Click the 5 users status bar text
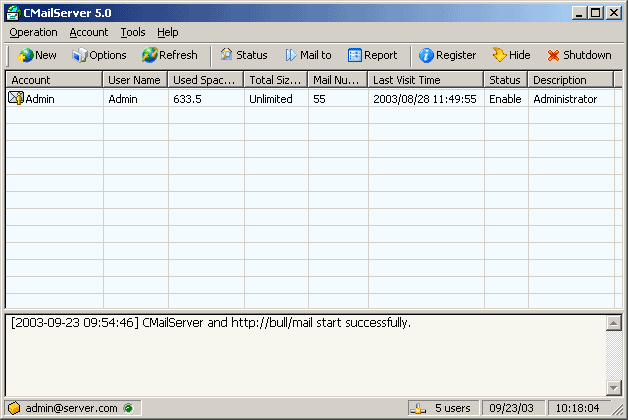This screenshot has height=420, width=628. click(453, 408)
